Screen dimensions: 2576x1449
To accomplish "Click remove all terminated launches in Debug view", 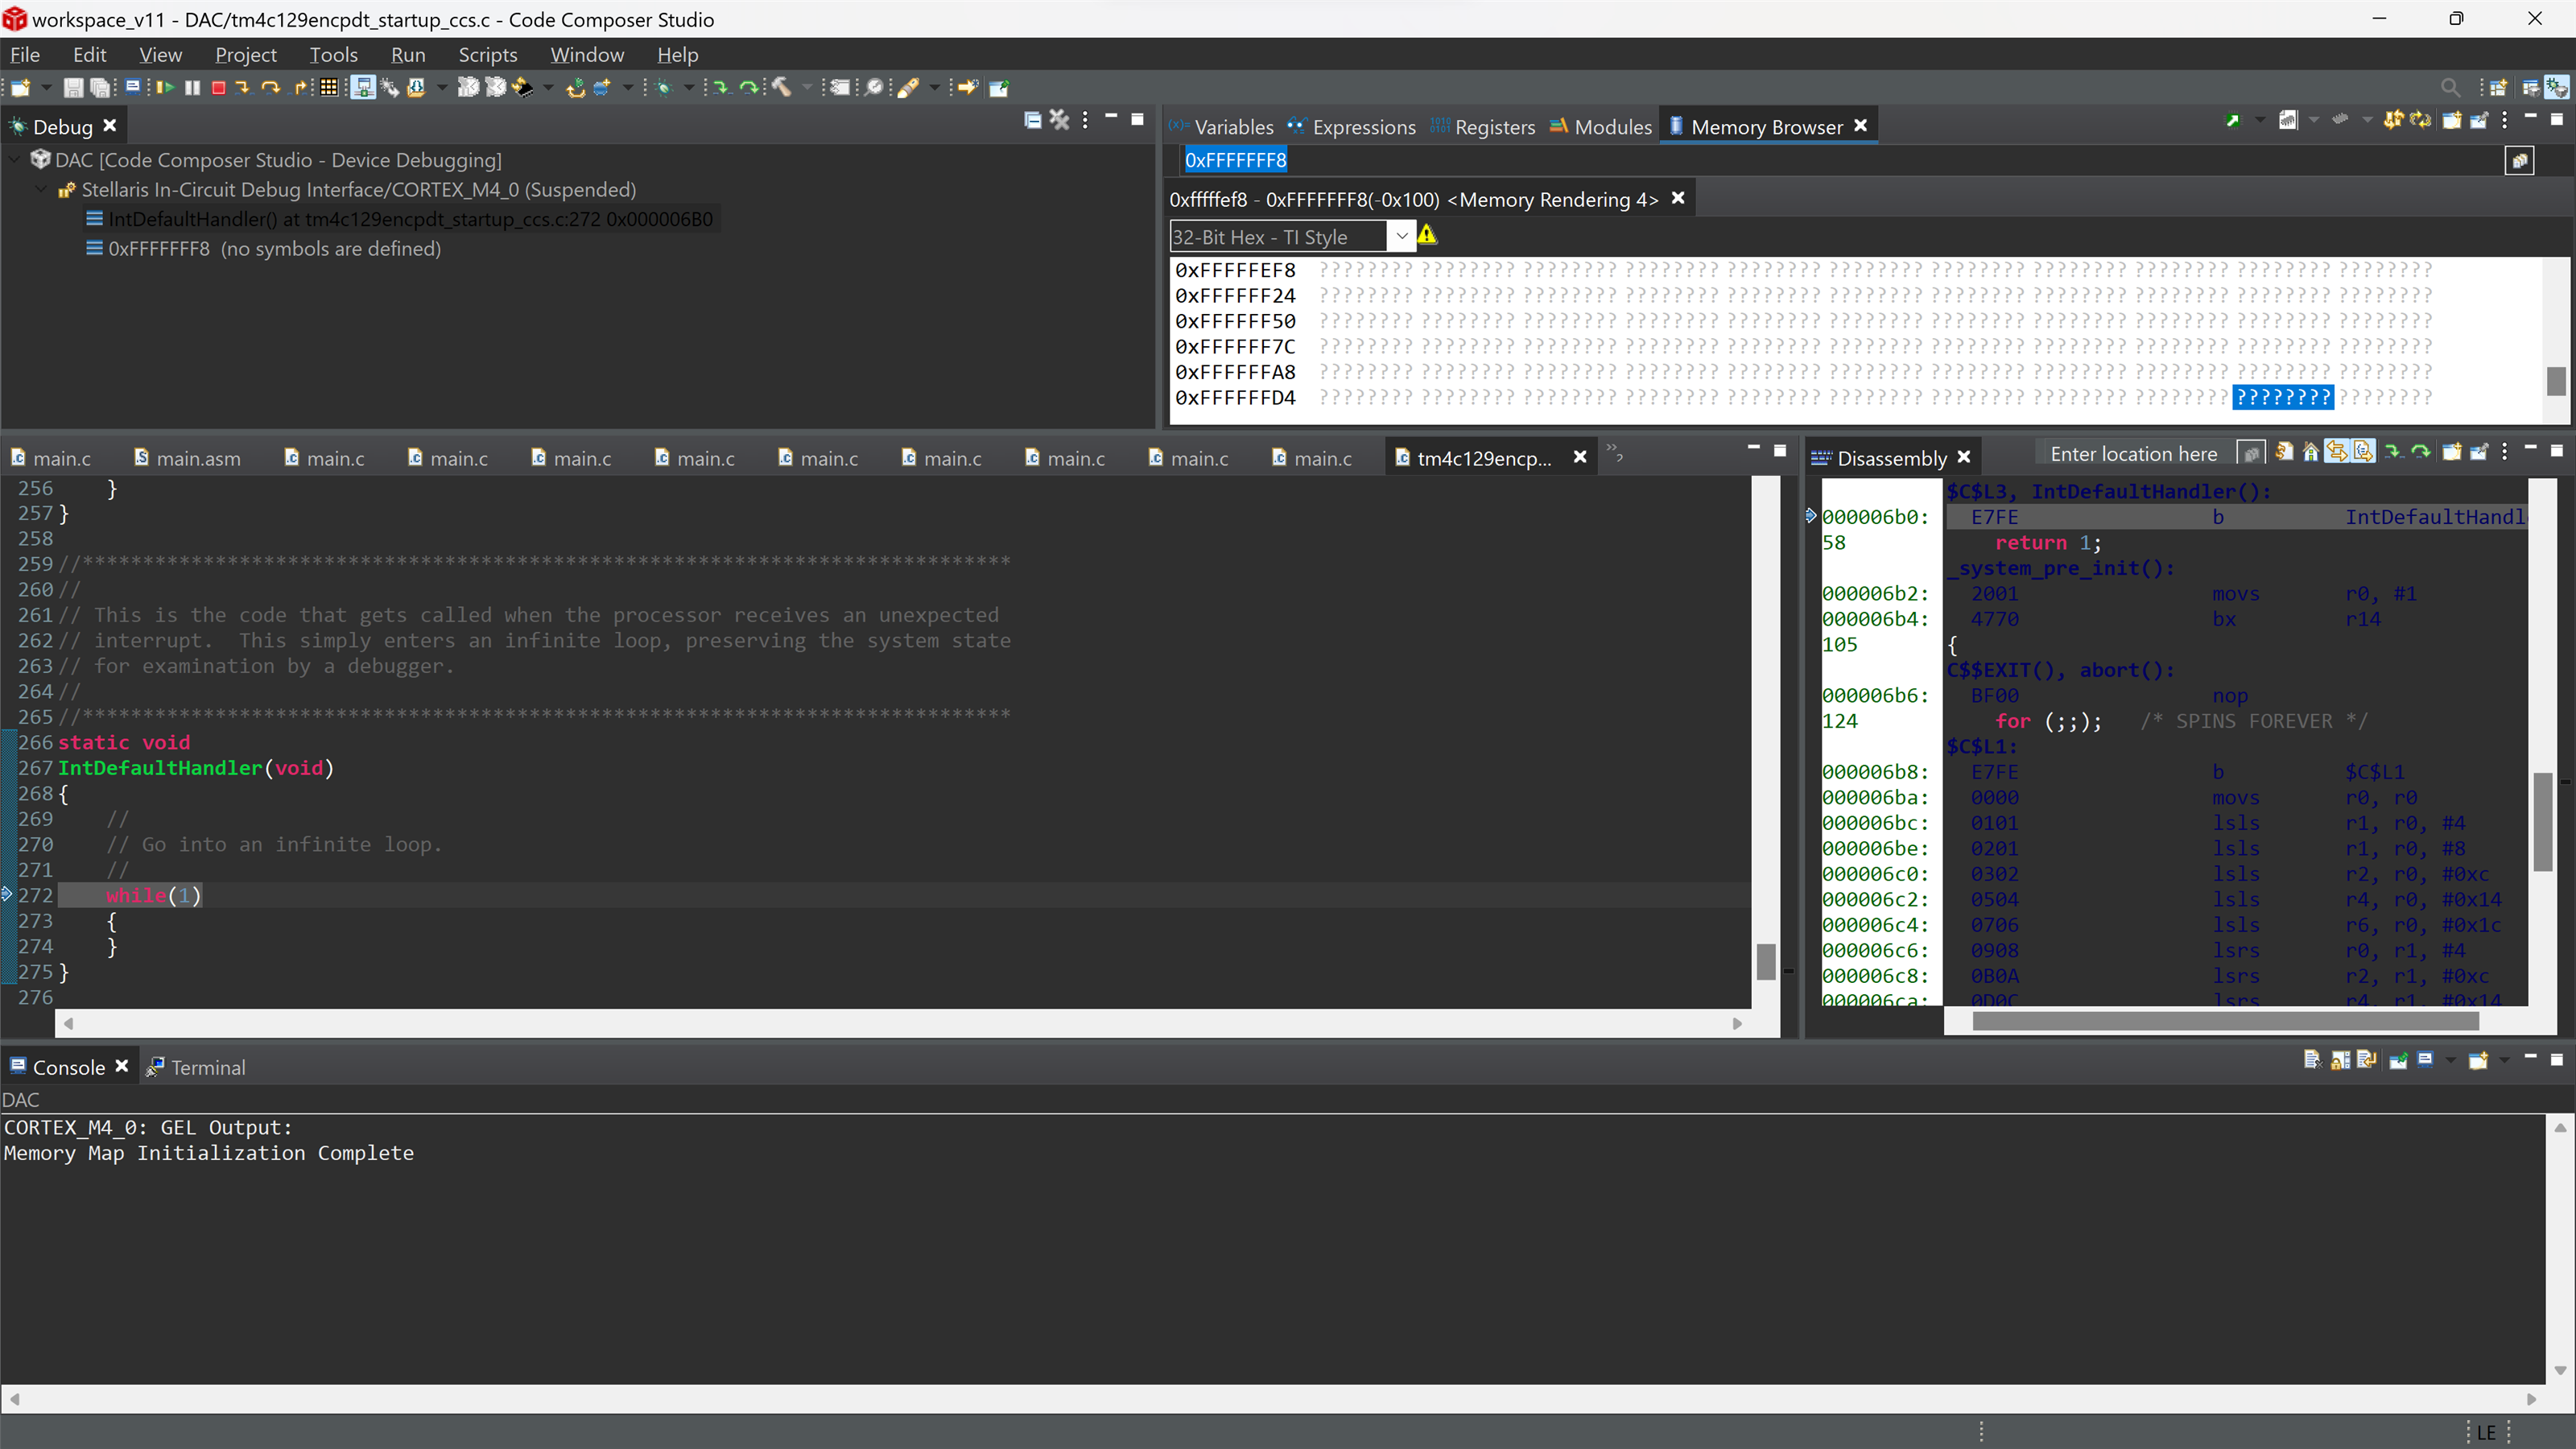I will point(1059,120).
